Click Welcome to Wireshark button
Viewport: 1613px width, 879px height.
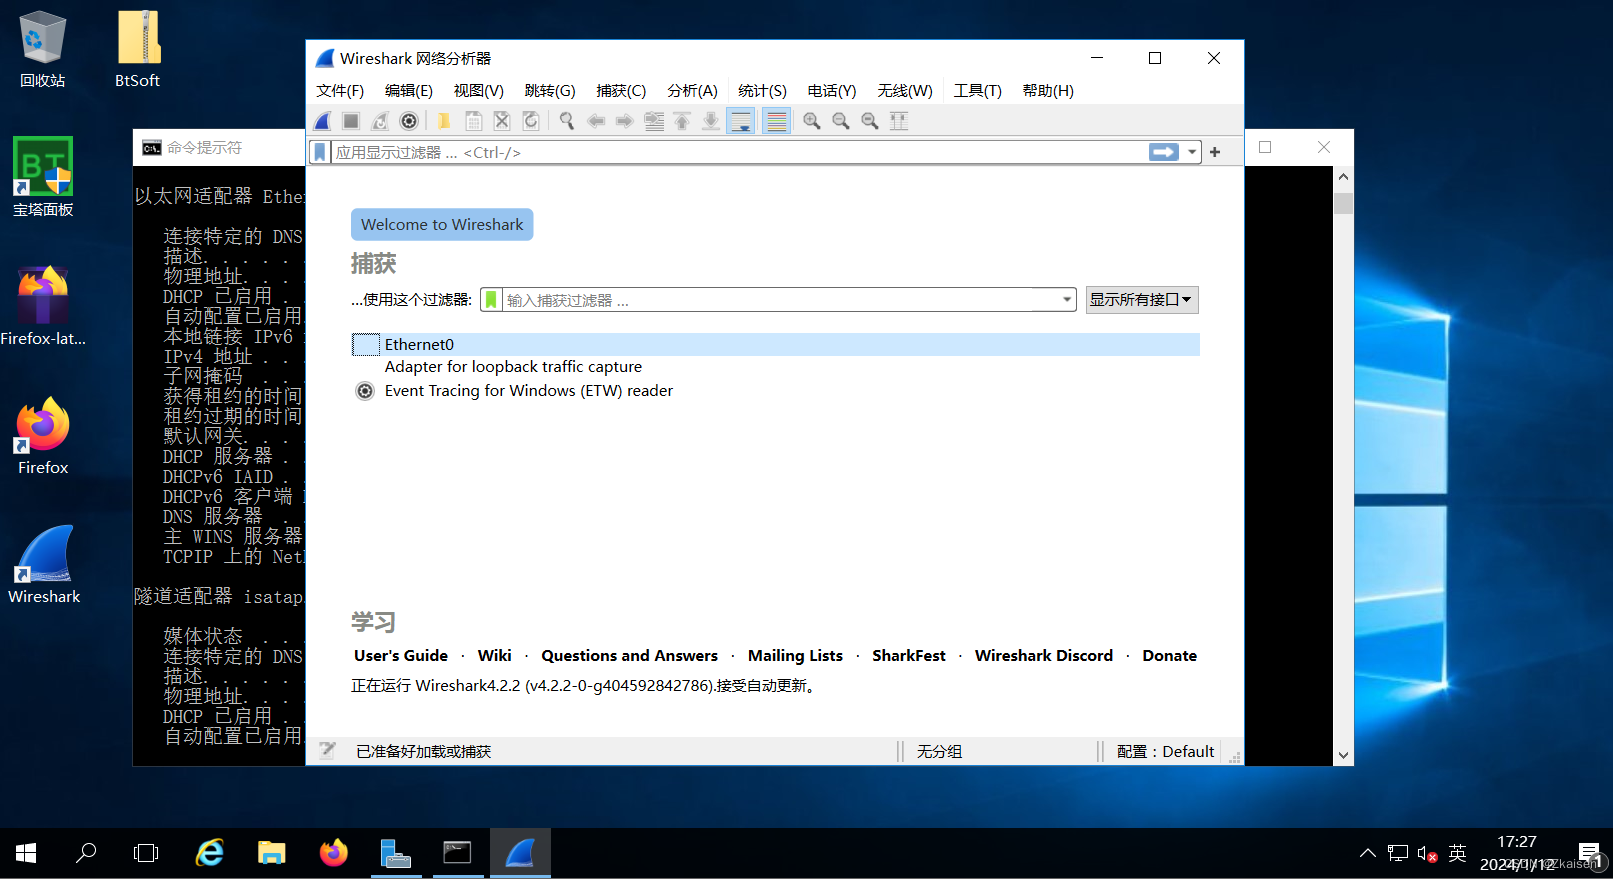[x=442, y=224]
